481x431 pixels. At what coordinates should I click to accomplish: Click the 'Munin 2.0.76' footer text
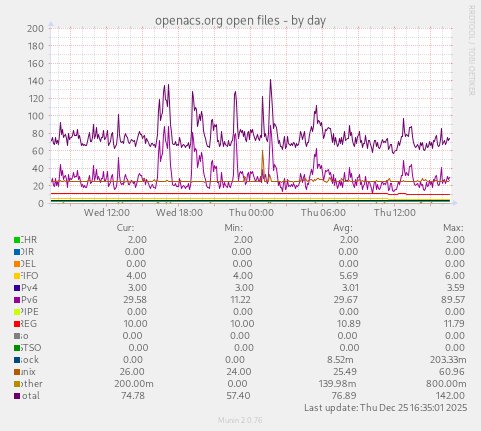[240, 420]
